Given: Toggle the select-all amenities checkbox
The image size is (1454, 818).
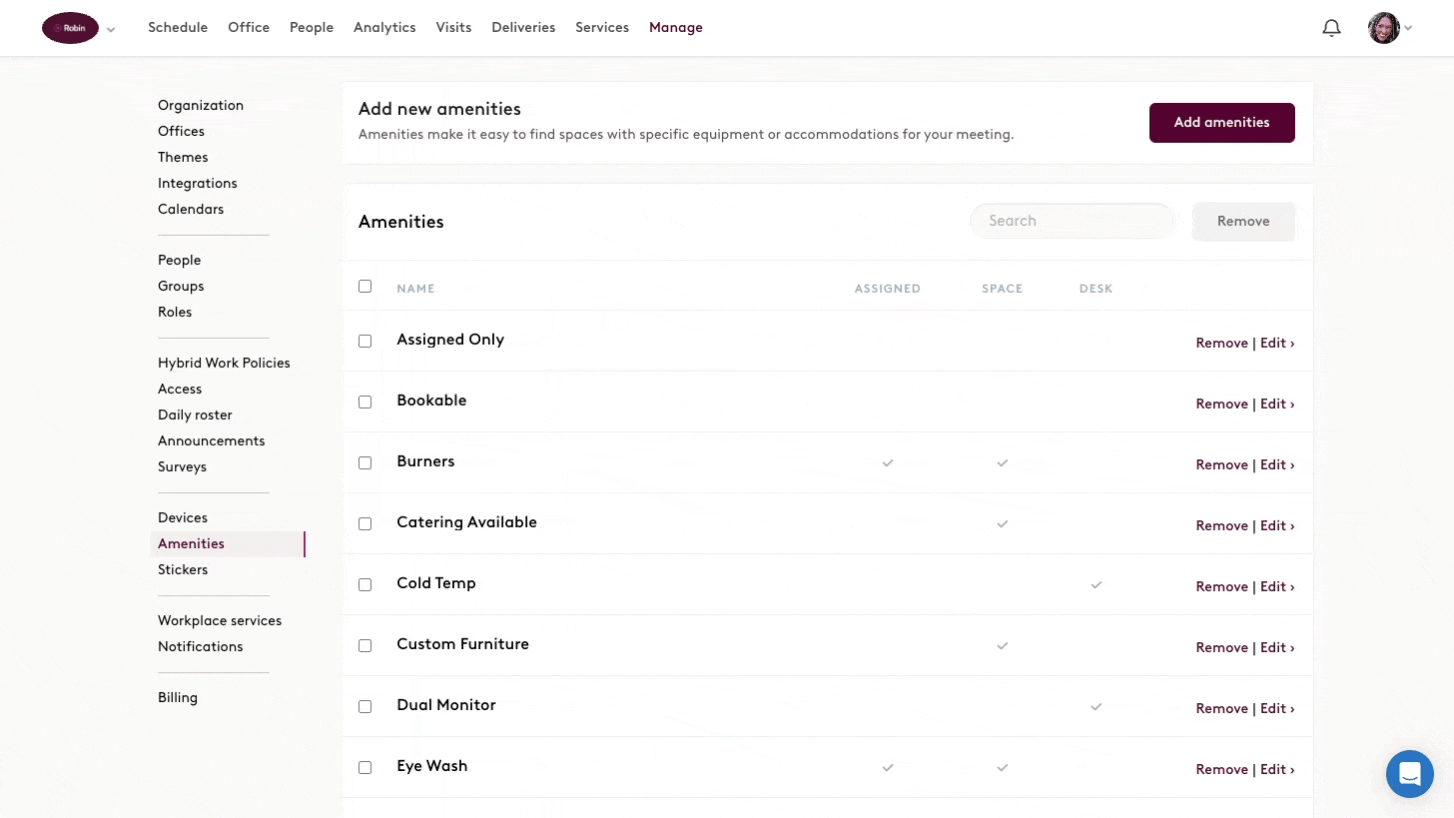Looking at the screenshot, I should (x=365, y=286).
